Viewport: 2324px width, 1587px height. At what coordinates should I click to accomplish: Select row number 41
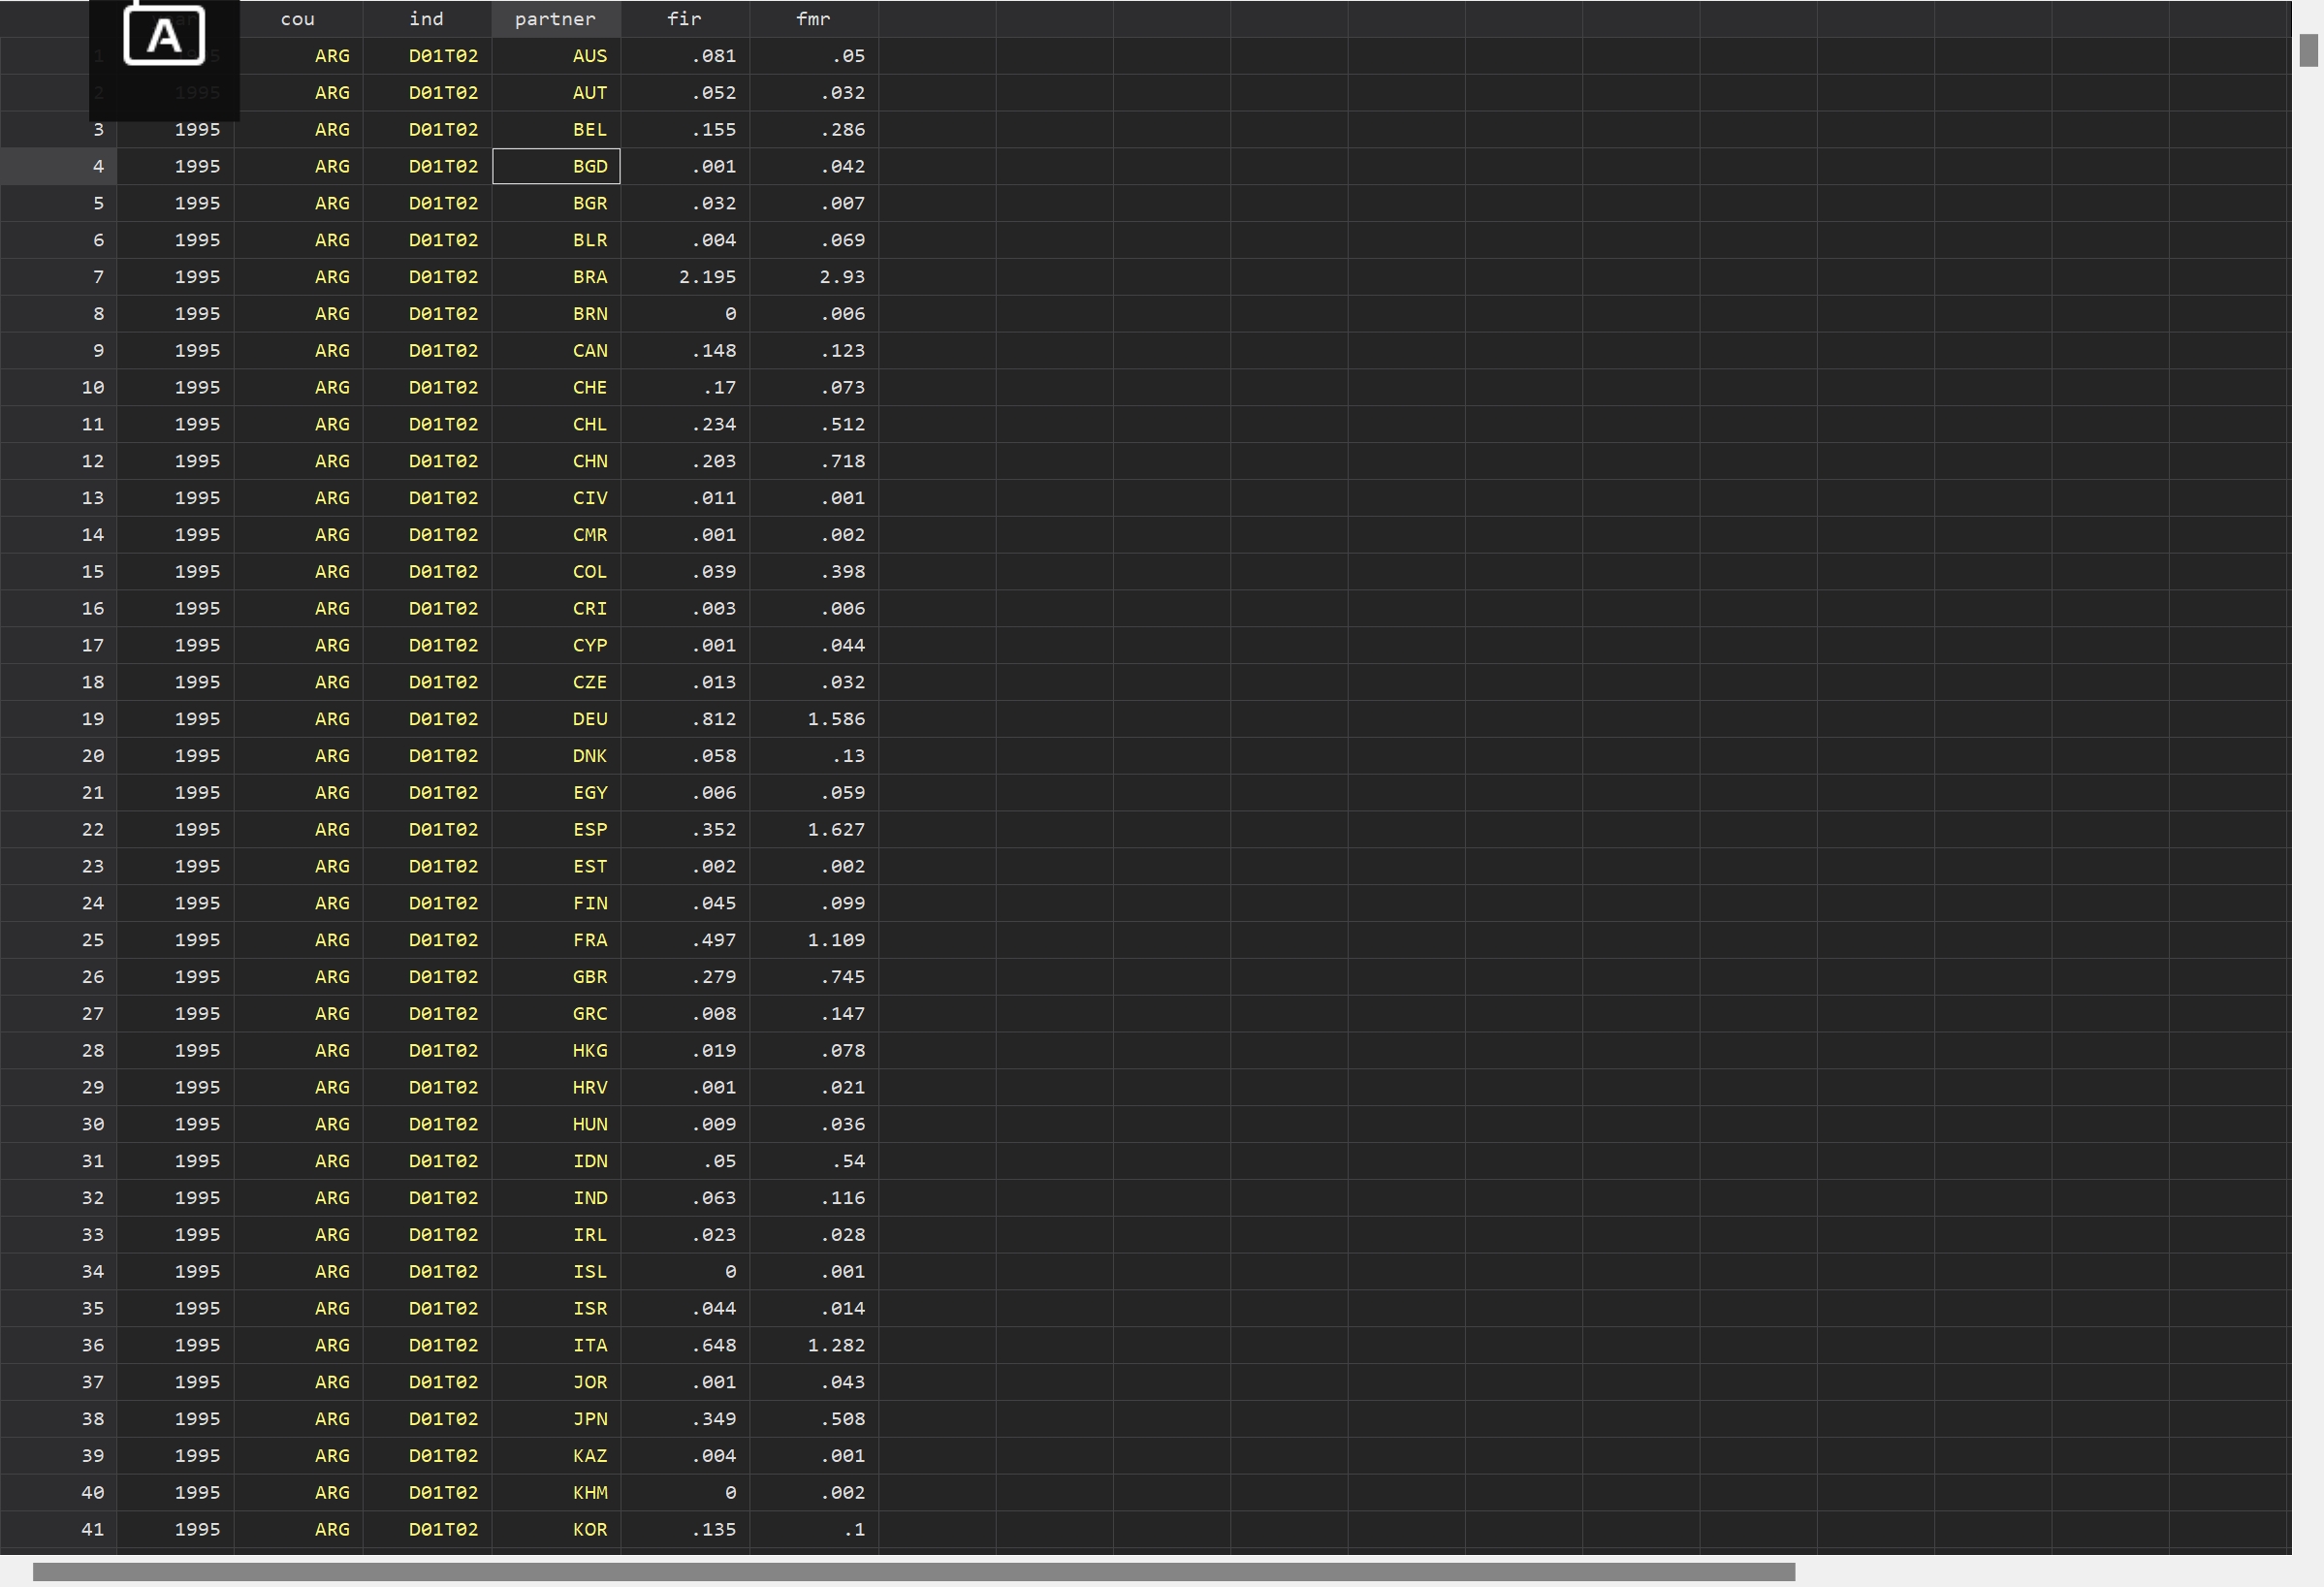(x=92, y=1529)
